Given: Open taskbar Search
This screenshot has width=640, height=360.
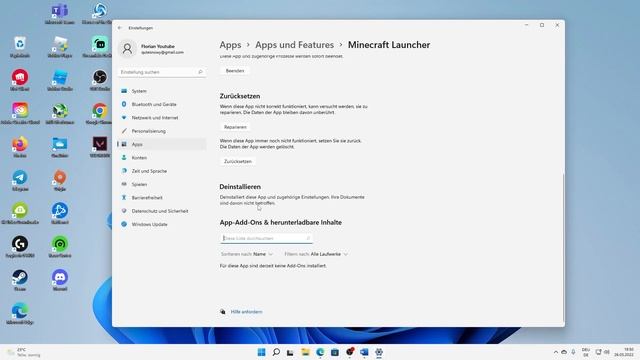Looking at the screenshot, I should [276, 352].
